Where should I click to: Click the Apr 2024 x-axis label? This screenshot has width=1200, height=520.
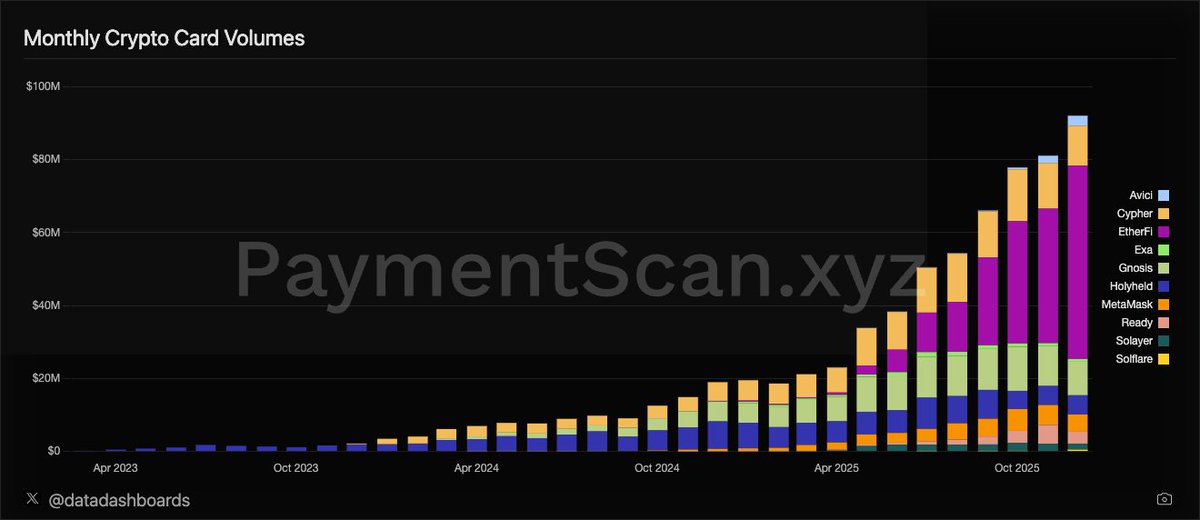tap(477, 467)
